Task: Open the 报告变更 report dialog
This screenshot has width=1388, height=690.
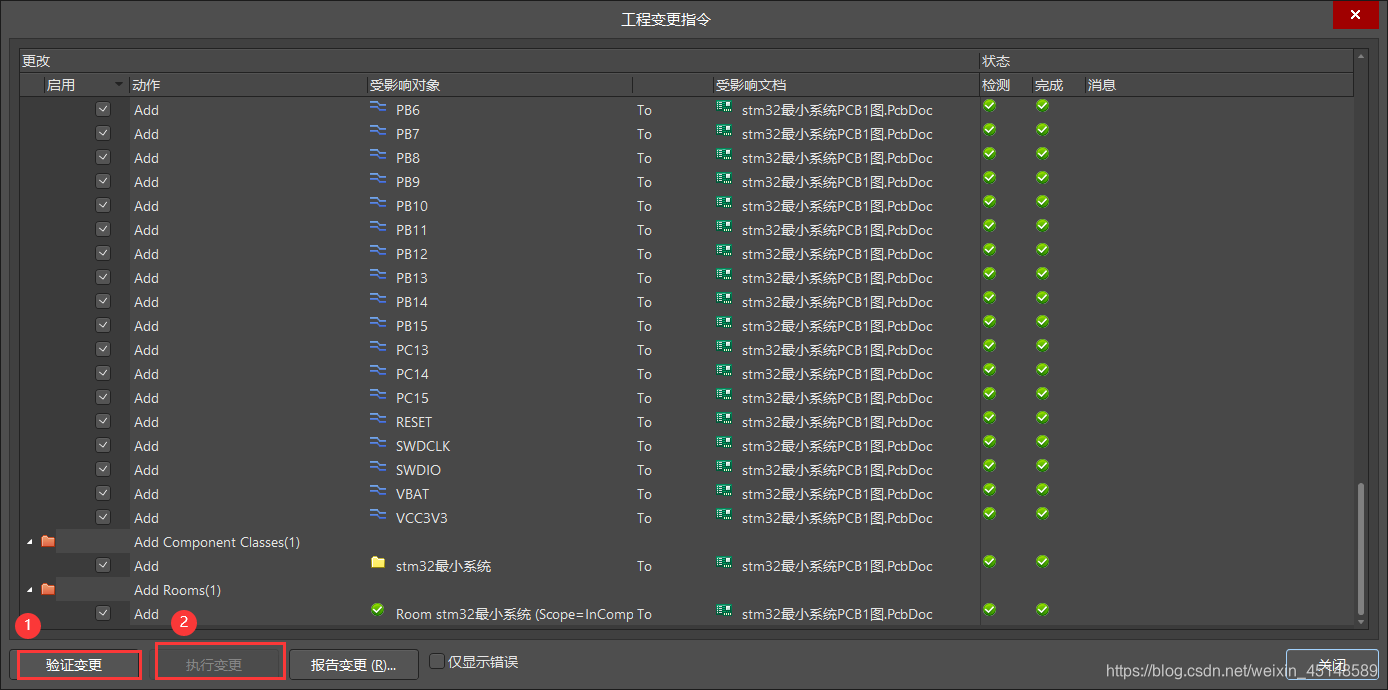Action: point(354,664)
